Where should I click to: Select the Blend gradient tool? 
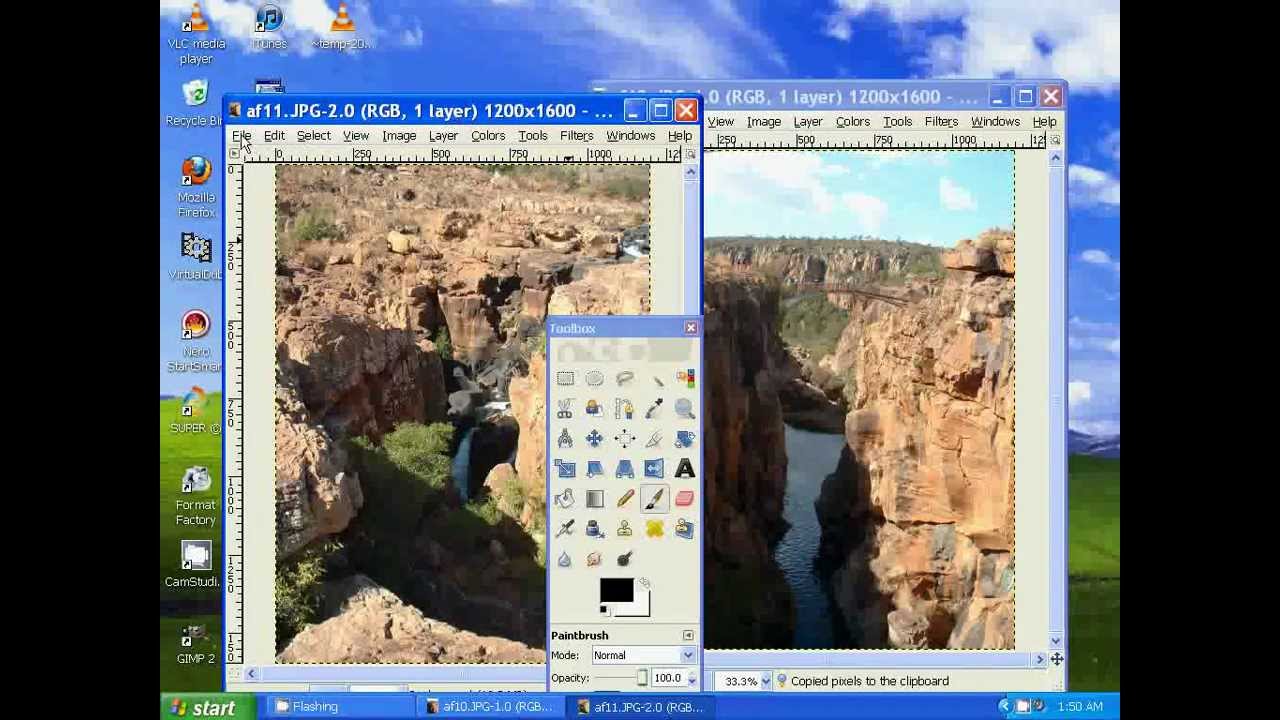point(595,499)
